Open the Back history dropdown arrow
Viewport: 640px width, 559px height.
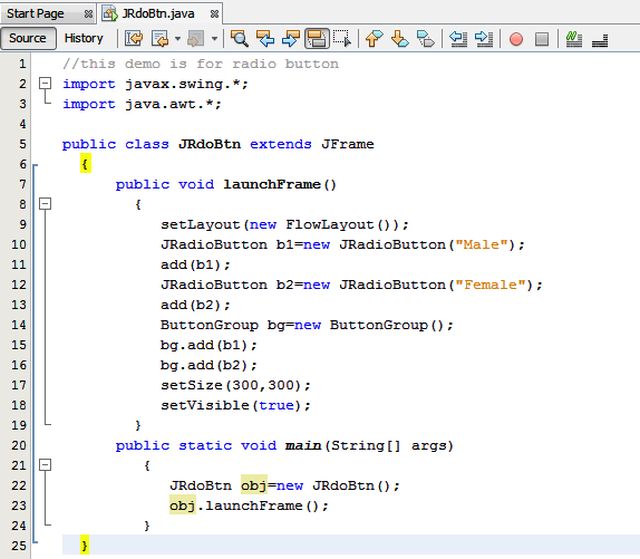pyautogui.click(x=178, y=39)
